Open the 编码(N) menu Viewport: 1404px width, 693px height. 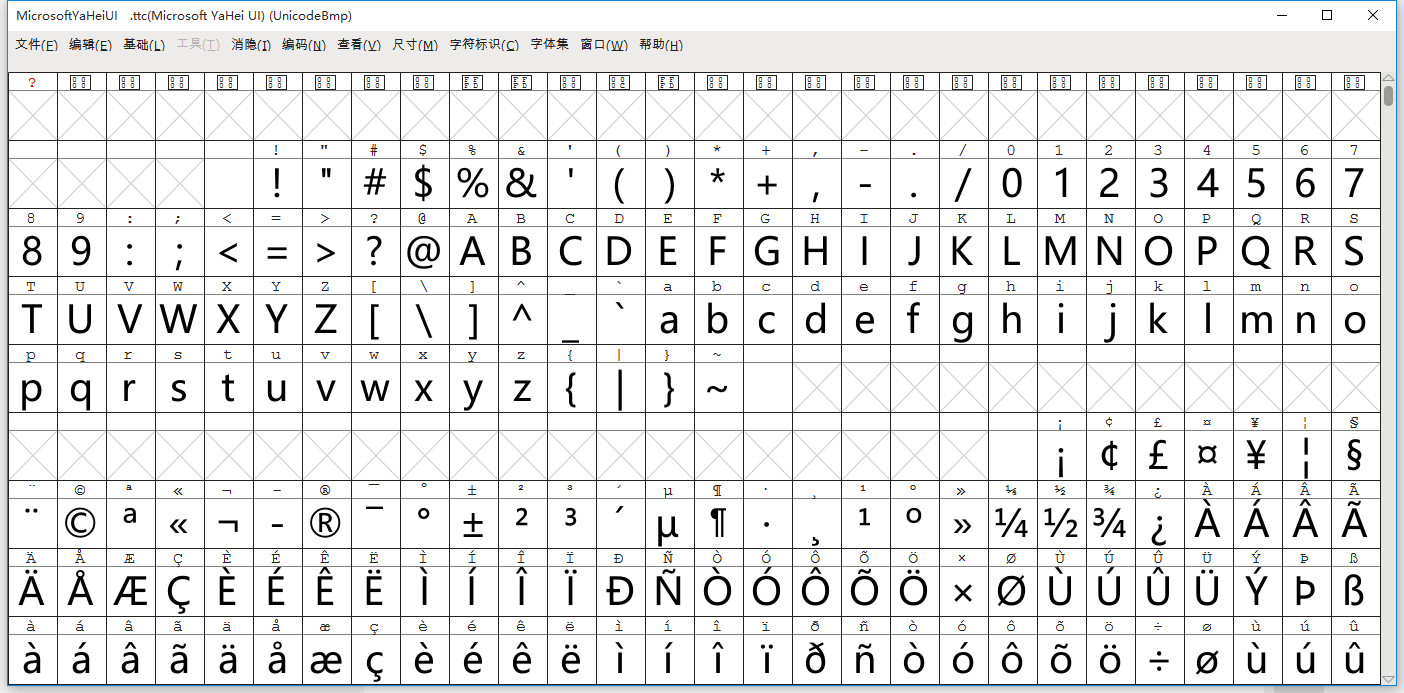click(x=305, y=45)
